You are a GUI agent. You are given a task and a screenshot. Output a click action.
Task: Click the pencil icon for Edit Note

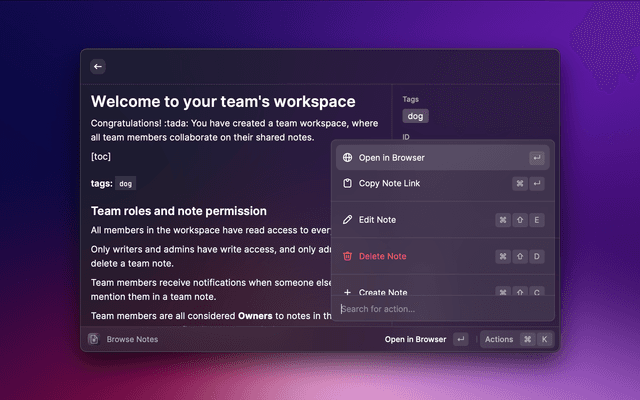[347, 219]
